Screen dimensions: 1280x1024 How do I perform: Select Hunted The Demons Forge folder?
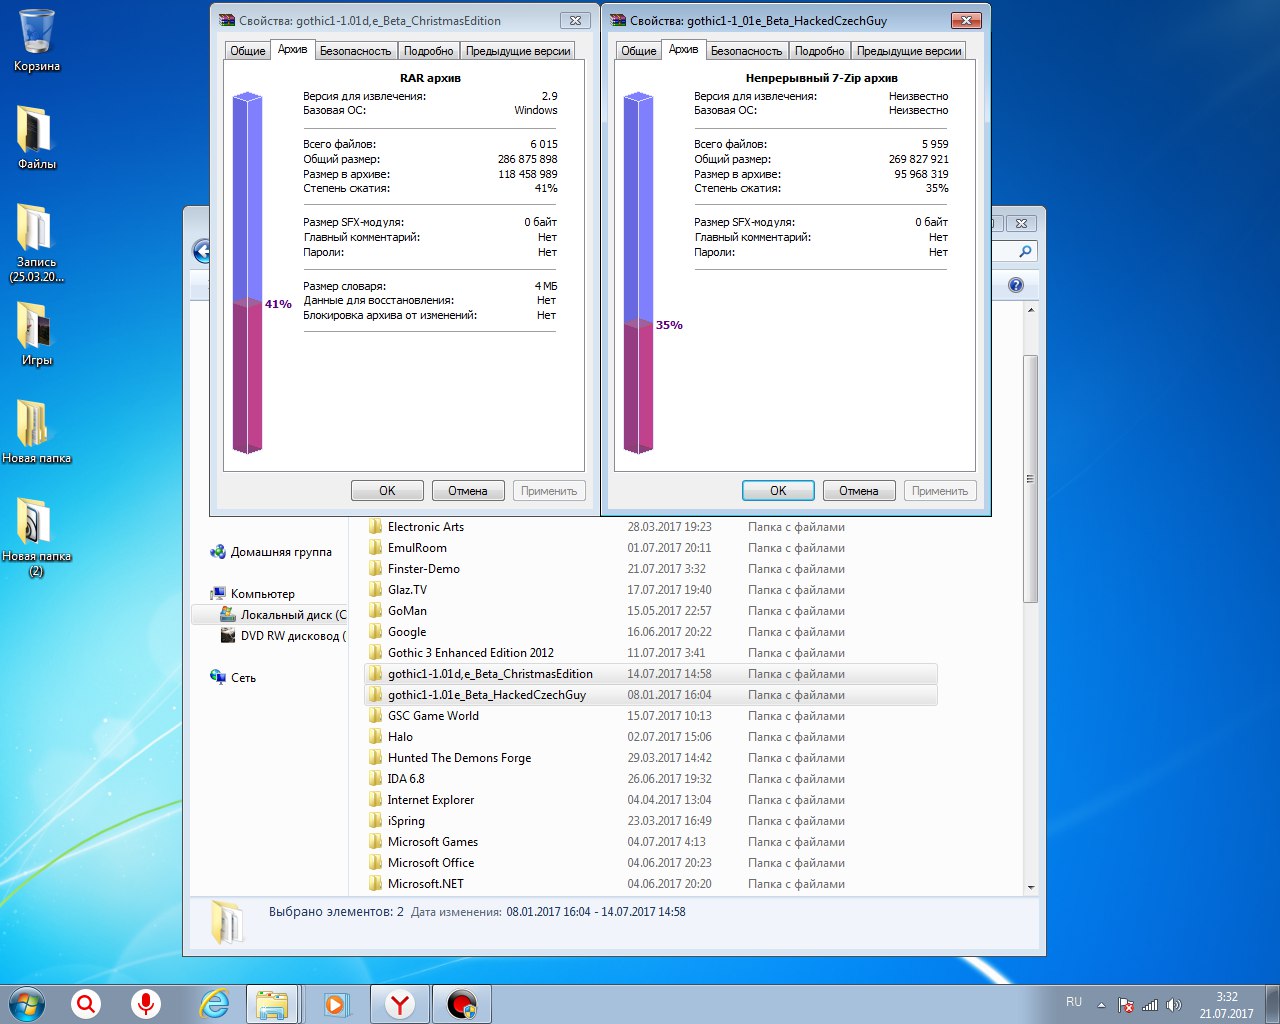coord(651,758)
